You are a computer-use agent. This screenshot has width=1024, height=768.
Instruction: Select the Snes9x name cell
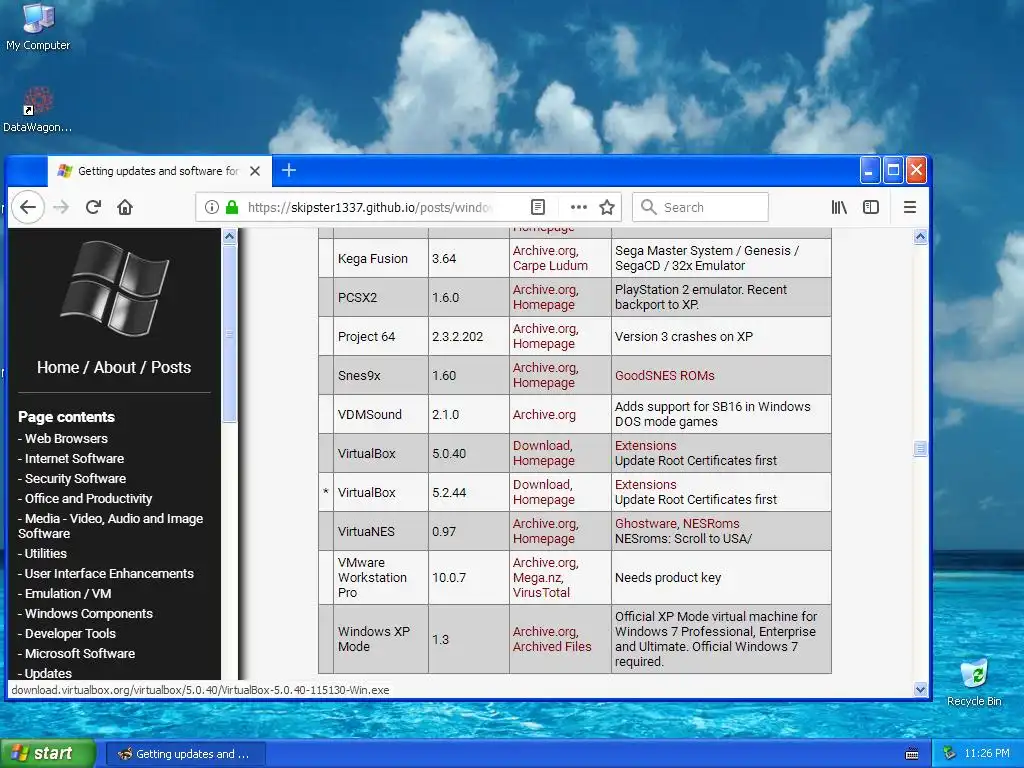pyautogui.click(x=381, y=376)
